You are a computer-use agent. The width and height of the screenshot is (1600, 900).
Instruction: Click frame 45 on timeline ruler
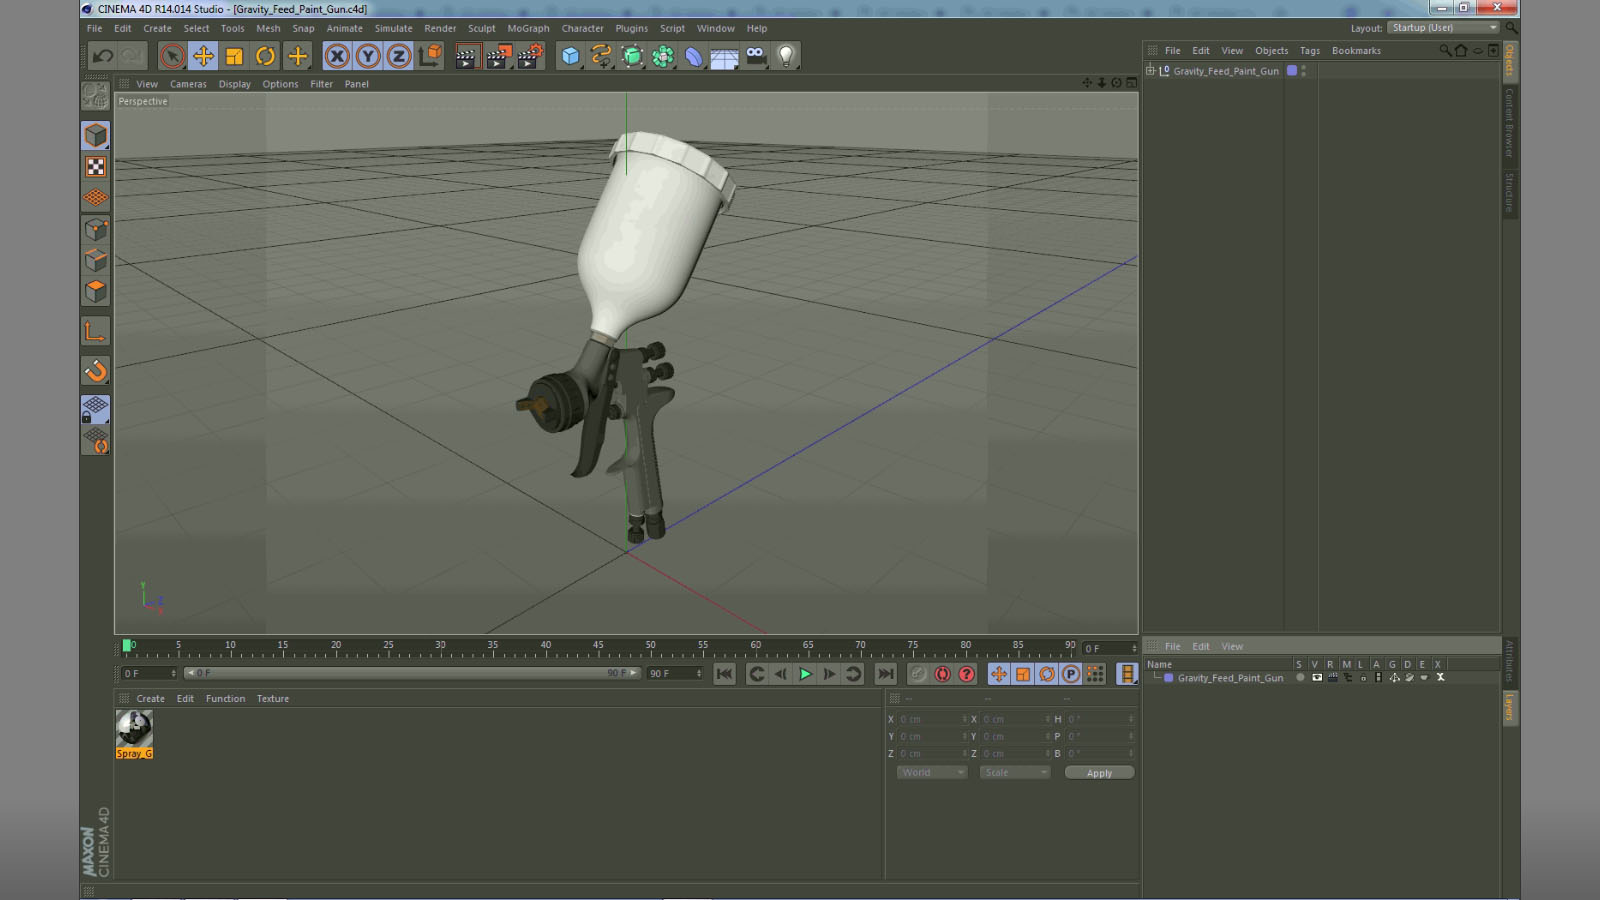[598, 647]
